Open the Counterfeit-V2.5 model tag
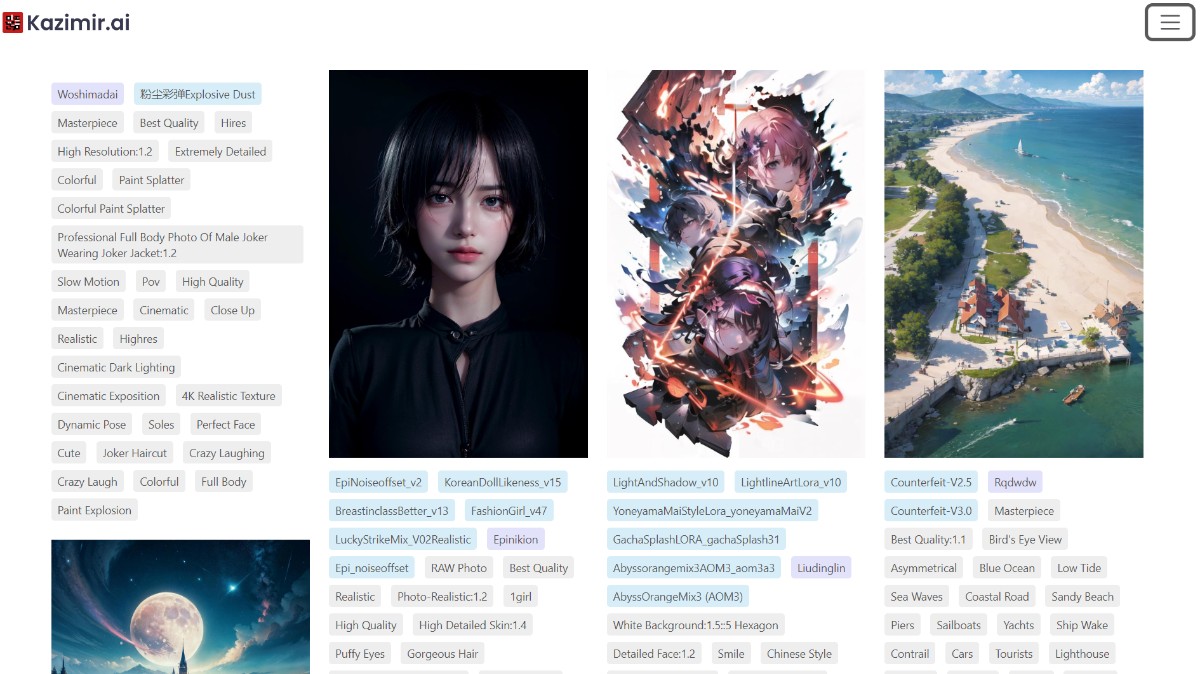 coord(931,482)
